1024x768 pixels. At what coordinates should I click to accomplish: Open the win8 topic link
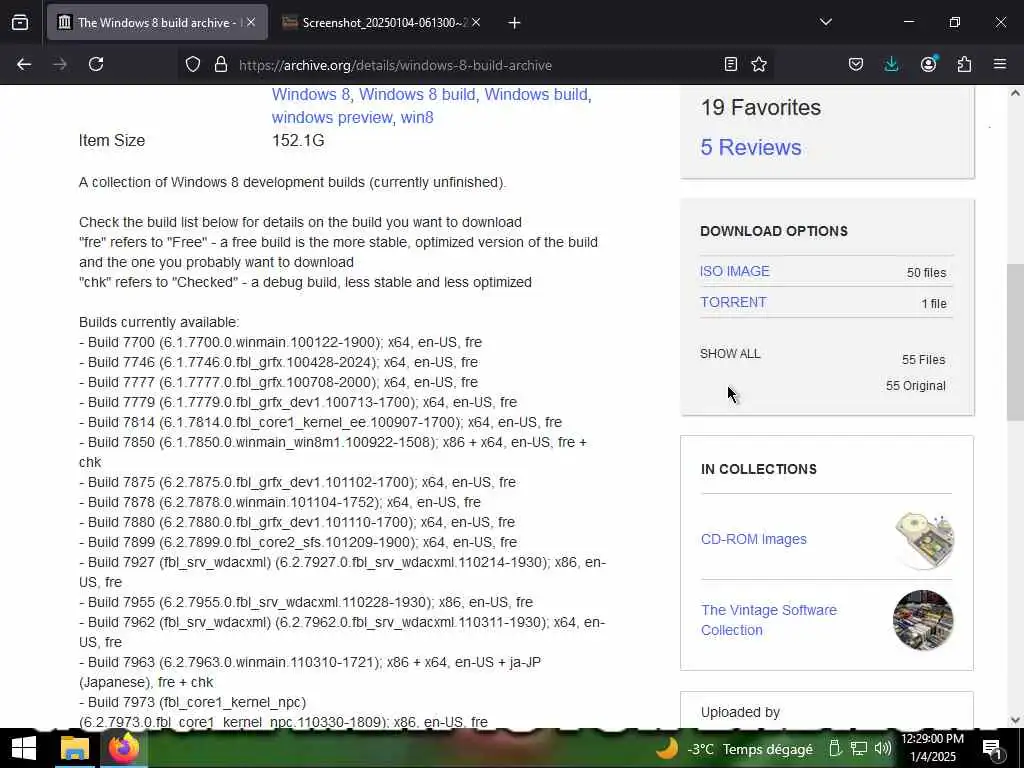pyautogui.click(x=417, y=118)
